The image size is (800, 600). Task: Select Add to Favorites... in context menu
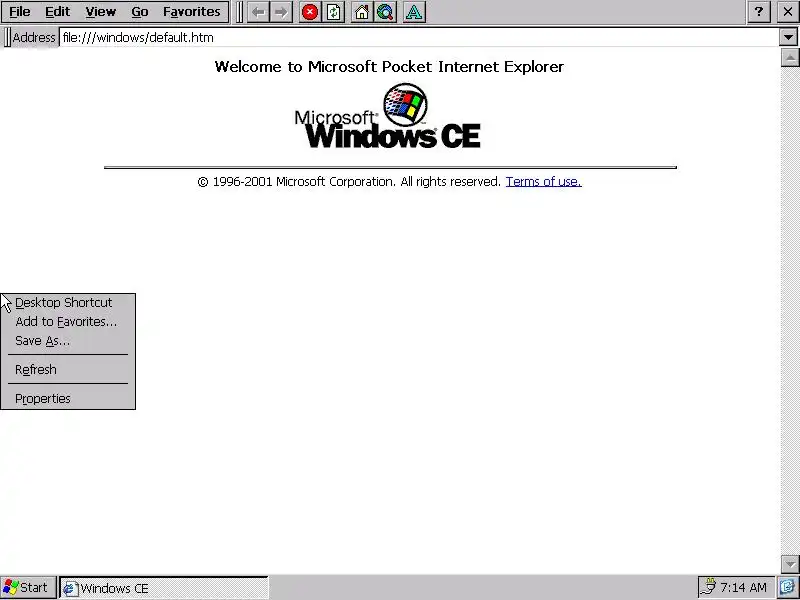point(68,321)
